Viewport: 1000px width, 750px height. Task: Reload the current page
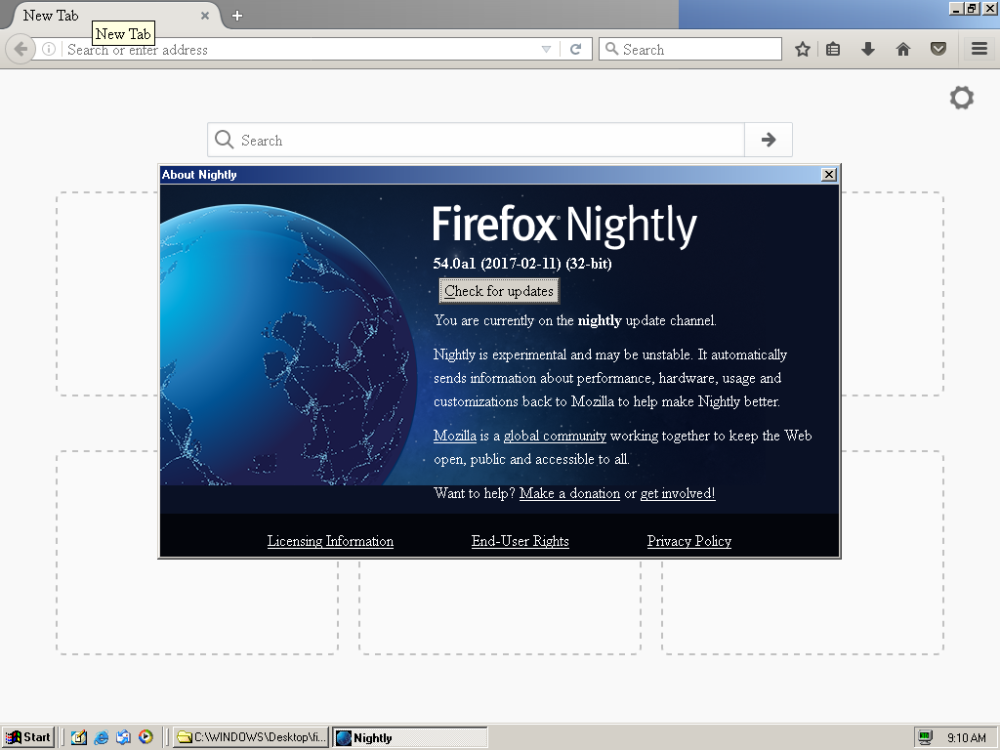575,49
